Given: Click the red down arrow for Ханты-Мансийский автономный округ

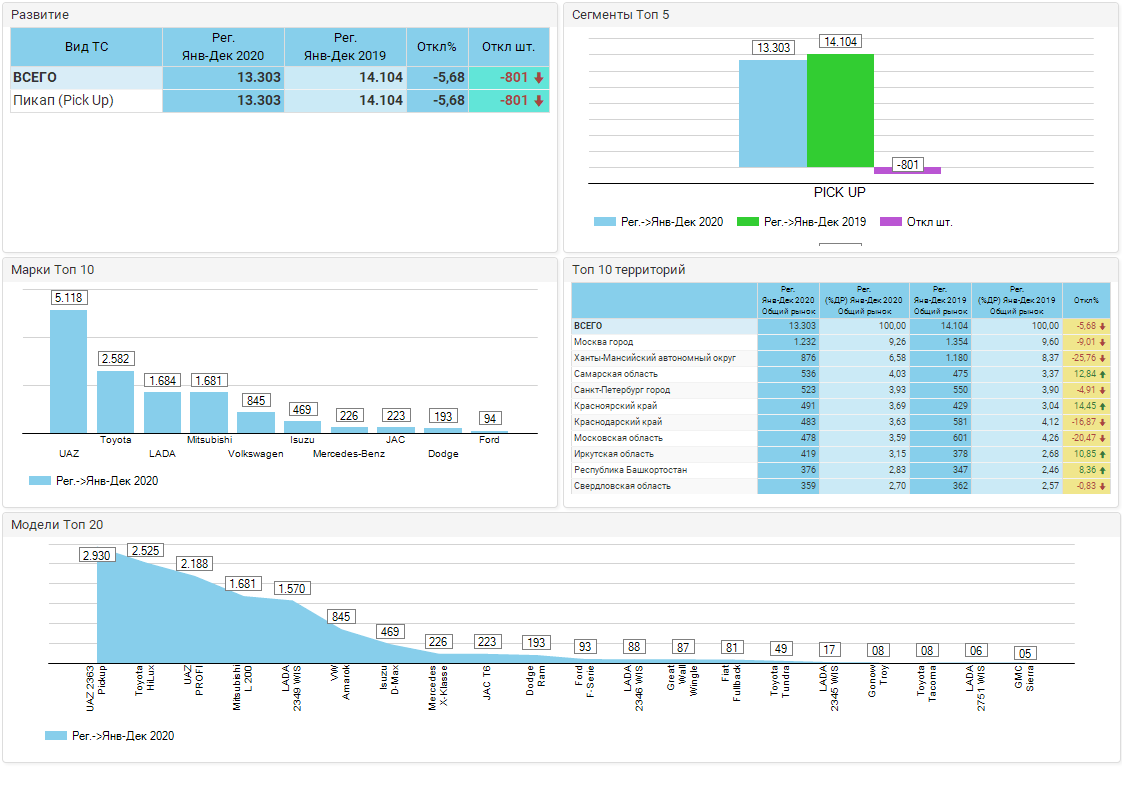Looking at the screenshot, I should coord(1103,358).
